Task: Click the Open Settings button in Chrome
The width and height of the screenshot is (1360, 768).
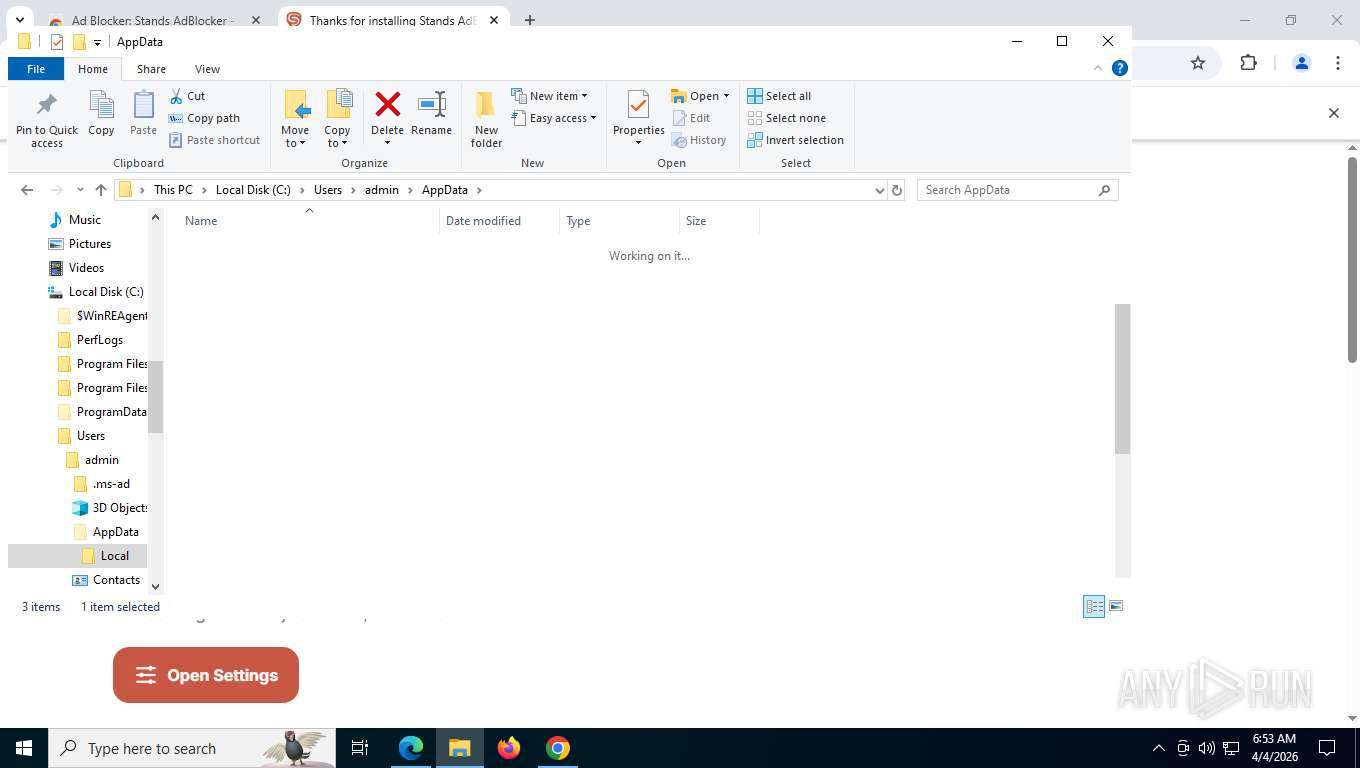Action: click(206, 675)
